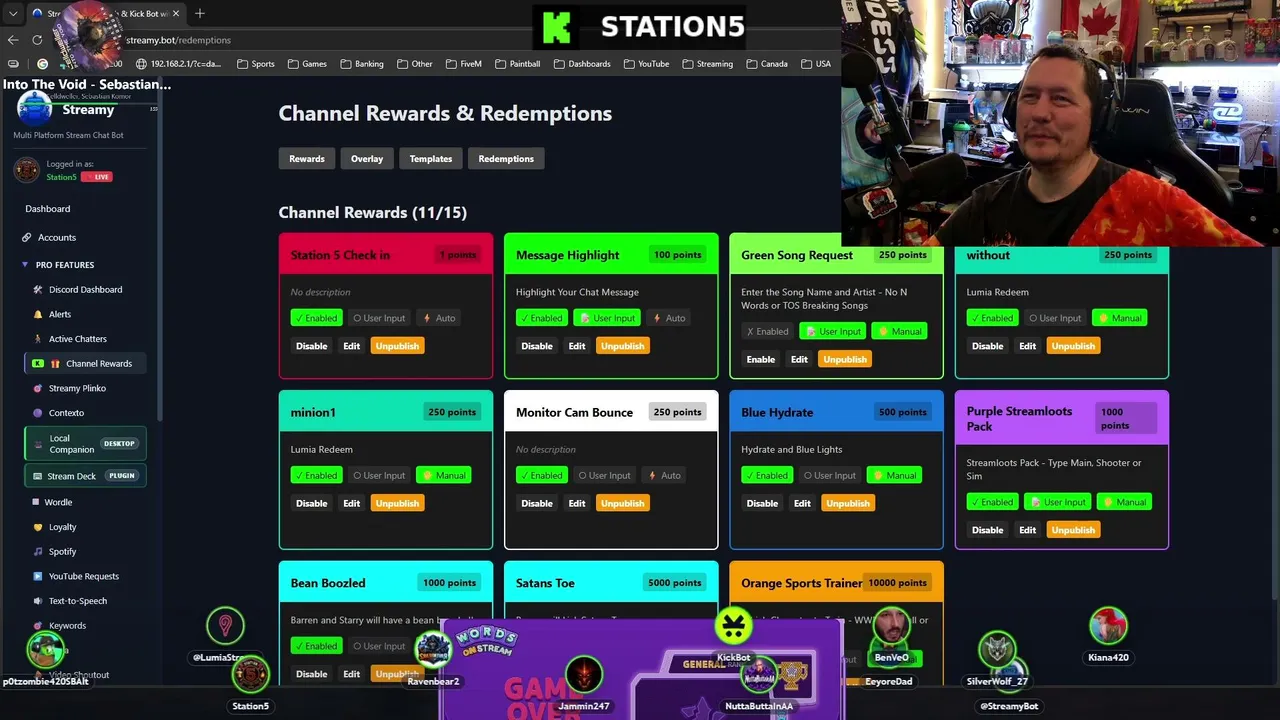Open the Streaming bookmark folder
1280x720 pixels.
pyautogui.click(x=708, y=64)
